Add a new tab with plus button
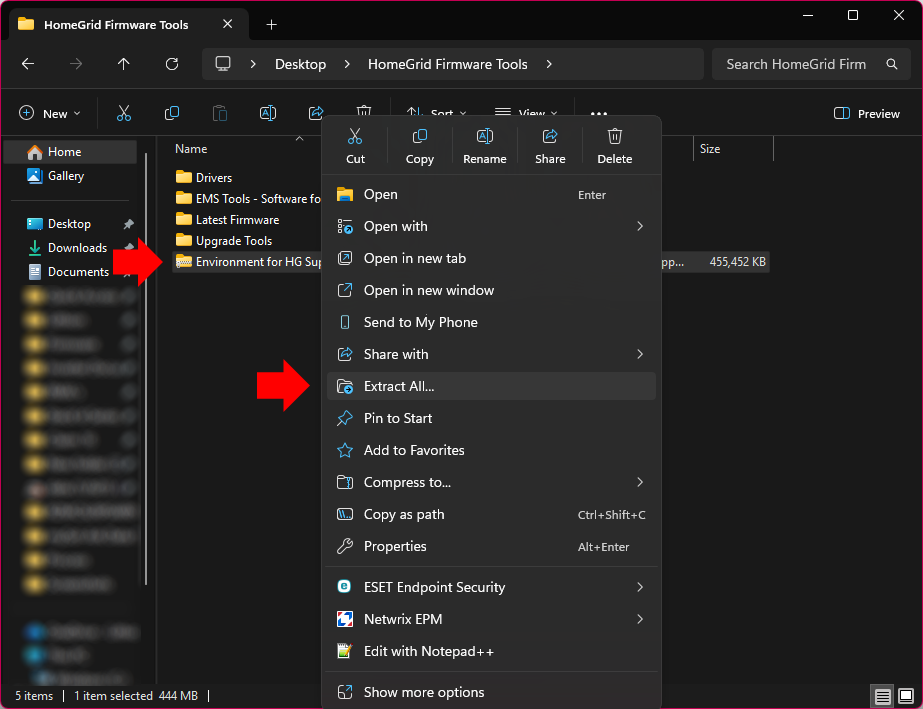The height and width of the screenshot is (709, 923). [271, 25]
